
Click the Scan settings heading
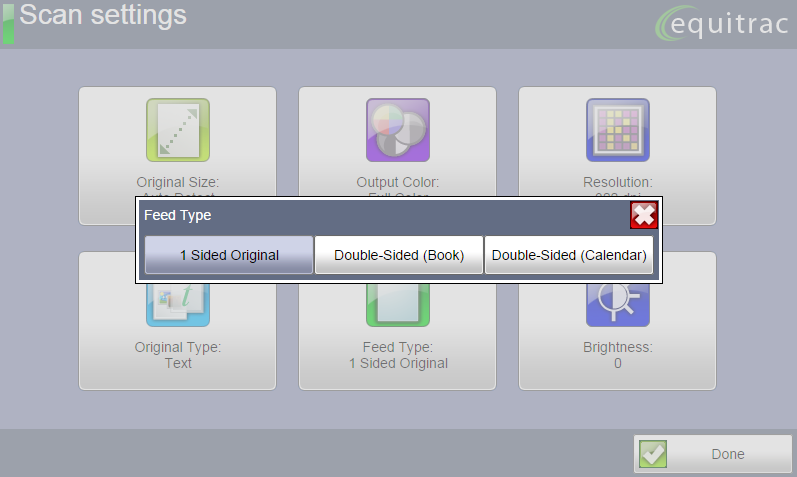103,16
